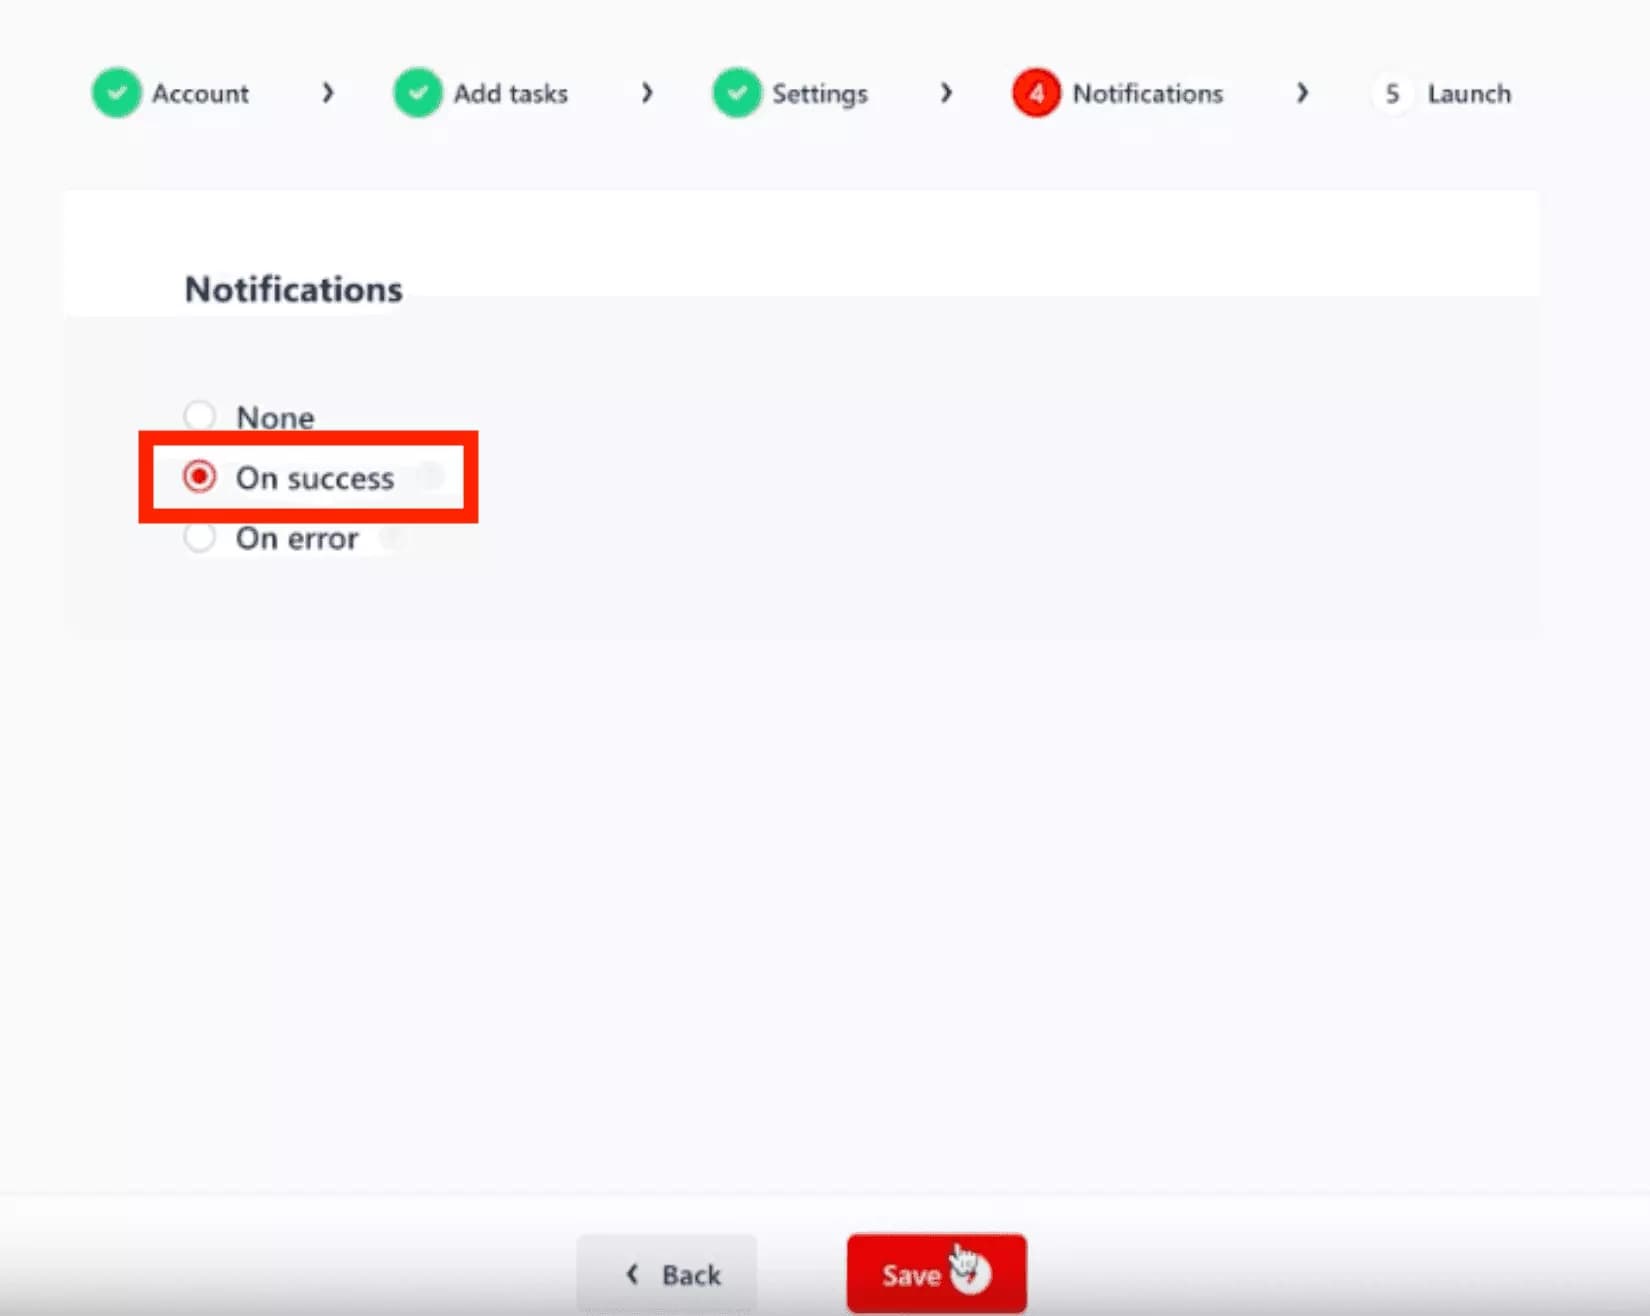Toggle the switch next to On success
The height and width of the screenshot is (1316, 1650).
pyautogui.click(x=431, y=477)
